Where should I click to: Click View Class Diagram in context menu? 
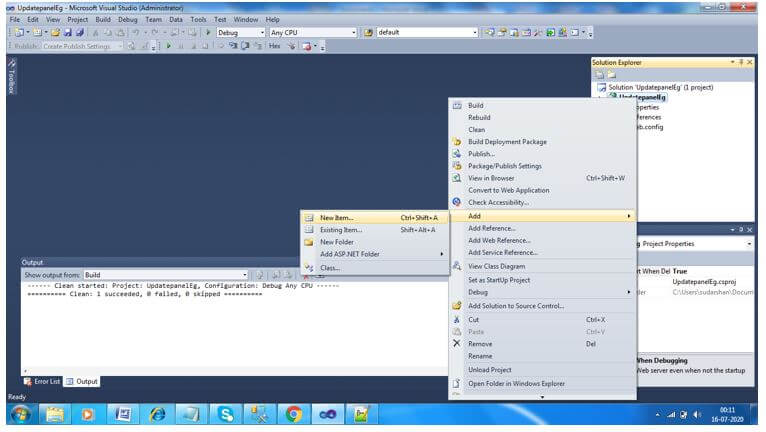click(542, 266)
